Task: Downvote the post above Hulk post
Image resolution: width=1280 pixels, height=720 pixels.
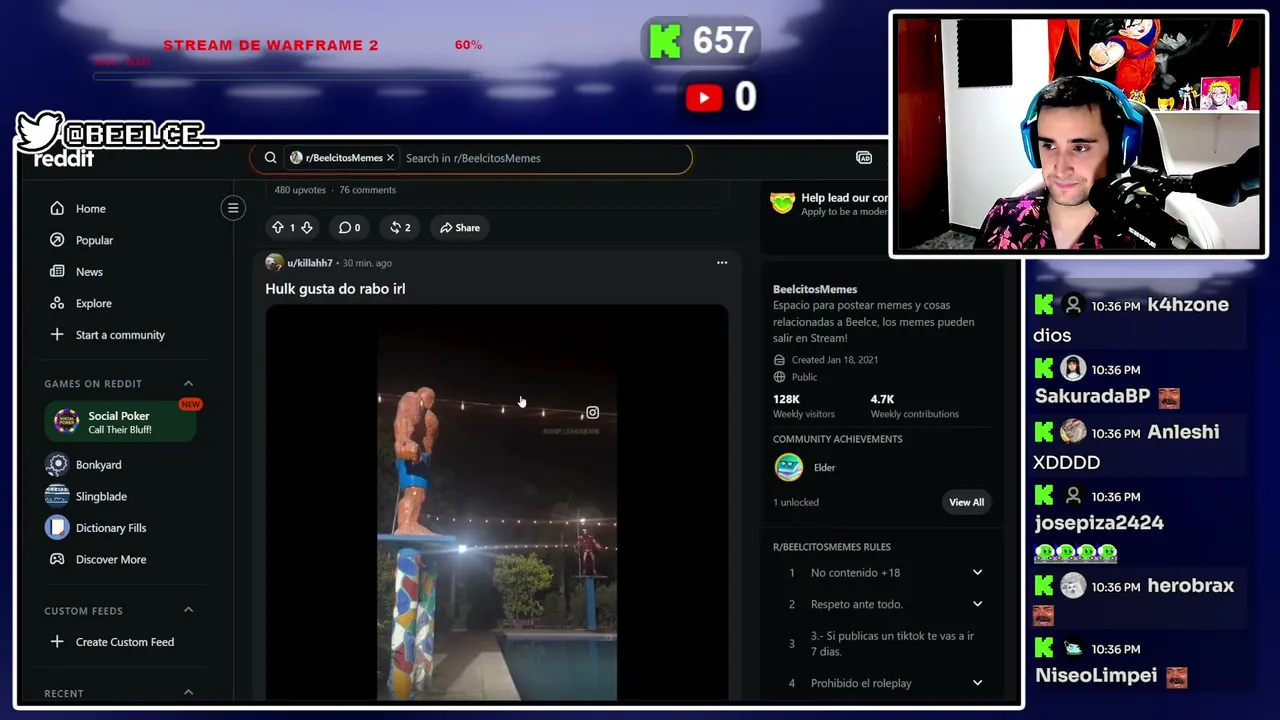Action: coord(307,228)
